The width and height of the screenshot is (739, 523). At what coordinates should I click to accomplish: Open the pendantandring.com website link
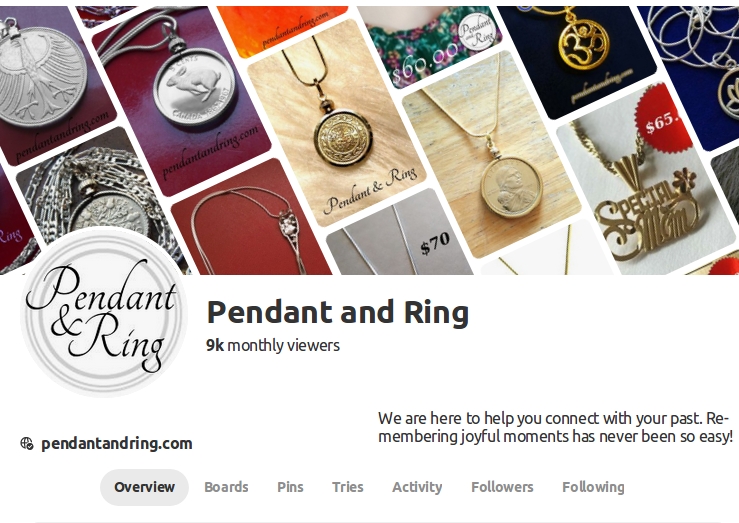click(x=116, y=443)
